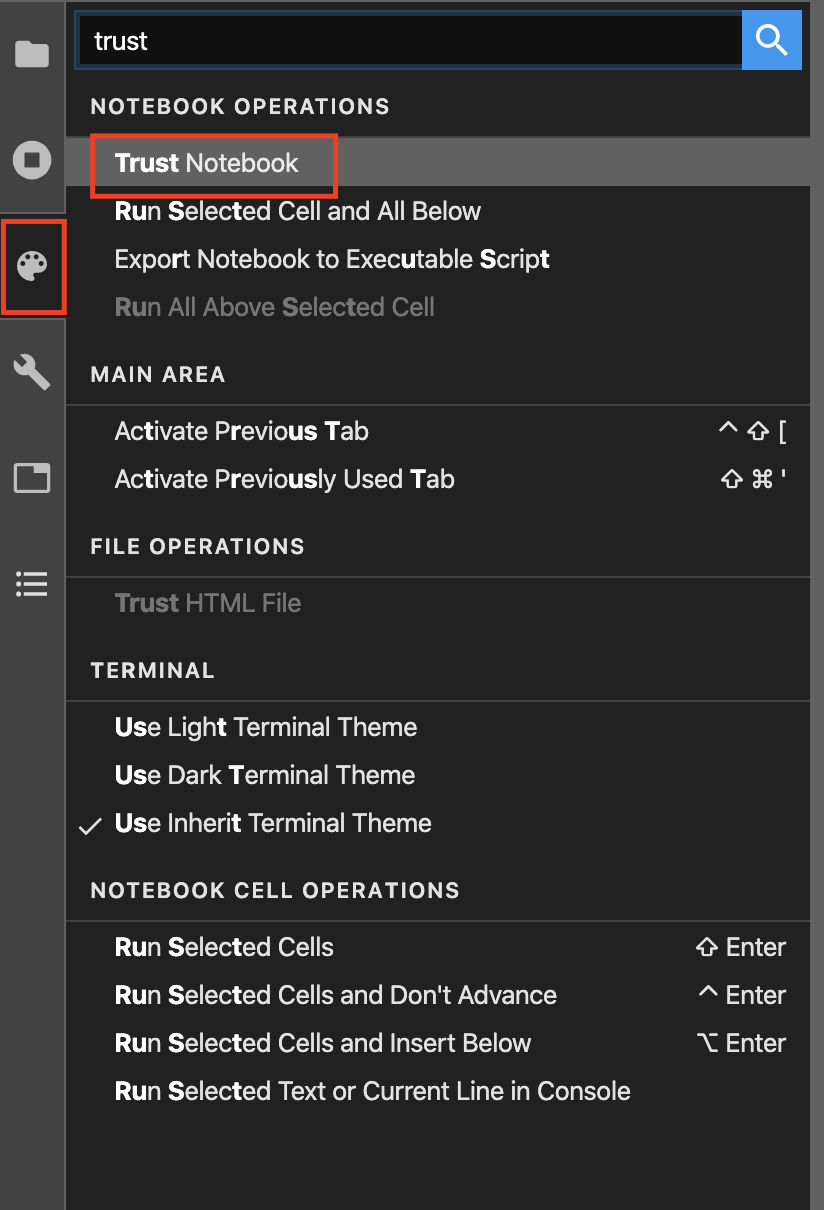Click Run Selected Cells command
This screenshot has width=824, height=1210.
click(224, 948)
